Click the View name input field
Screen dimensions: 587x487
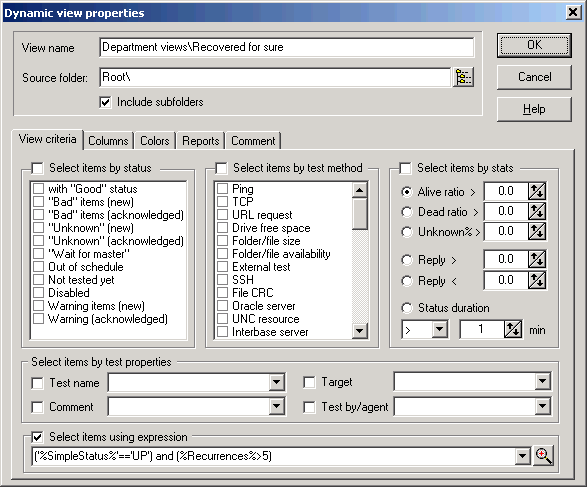pos(287,47)
